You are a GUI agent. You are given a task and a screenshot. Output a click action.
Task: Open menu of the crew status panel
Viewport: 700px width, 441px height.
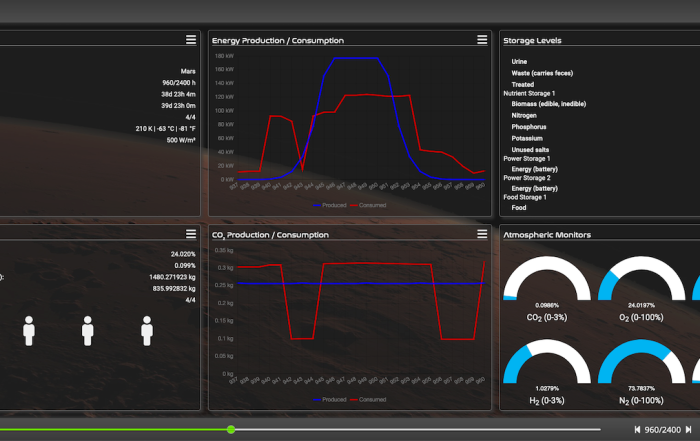190,234
